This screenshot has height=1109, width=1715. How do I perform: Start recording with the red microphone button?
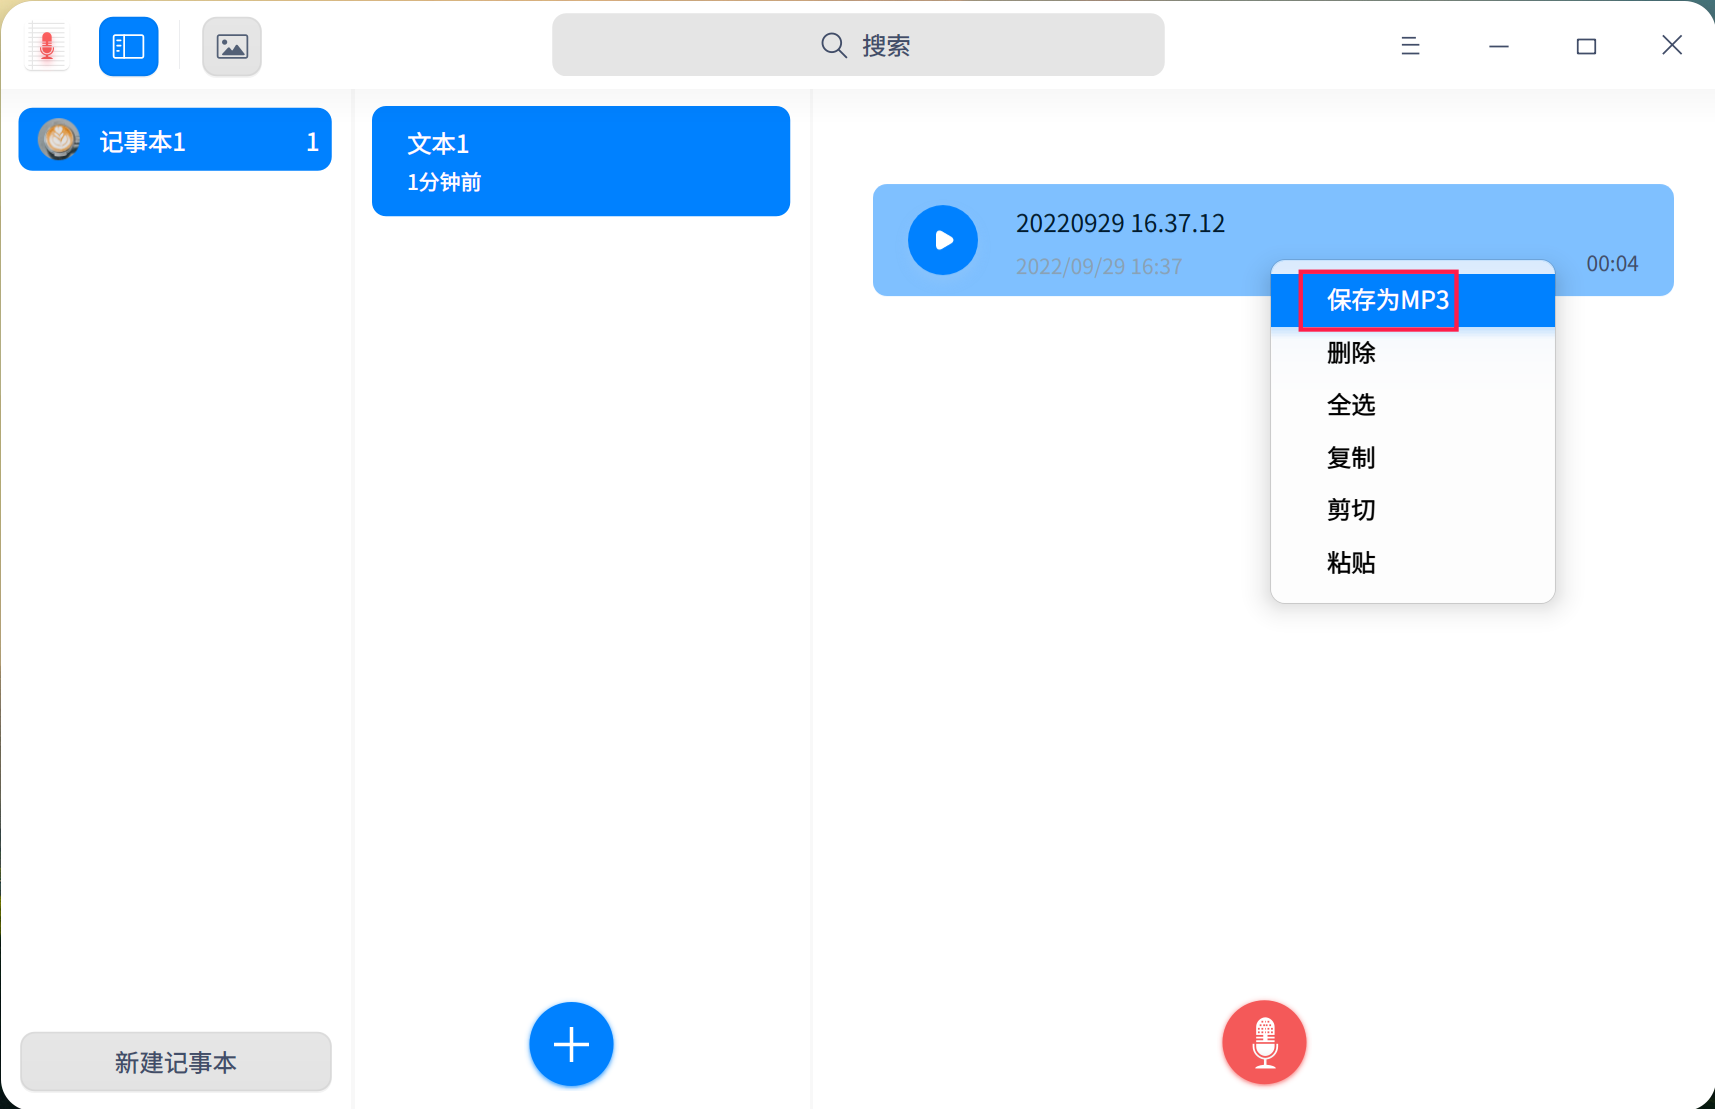[1263, 1042]
